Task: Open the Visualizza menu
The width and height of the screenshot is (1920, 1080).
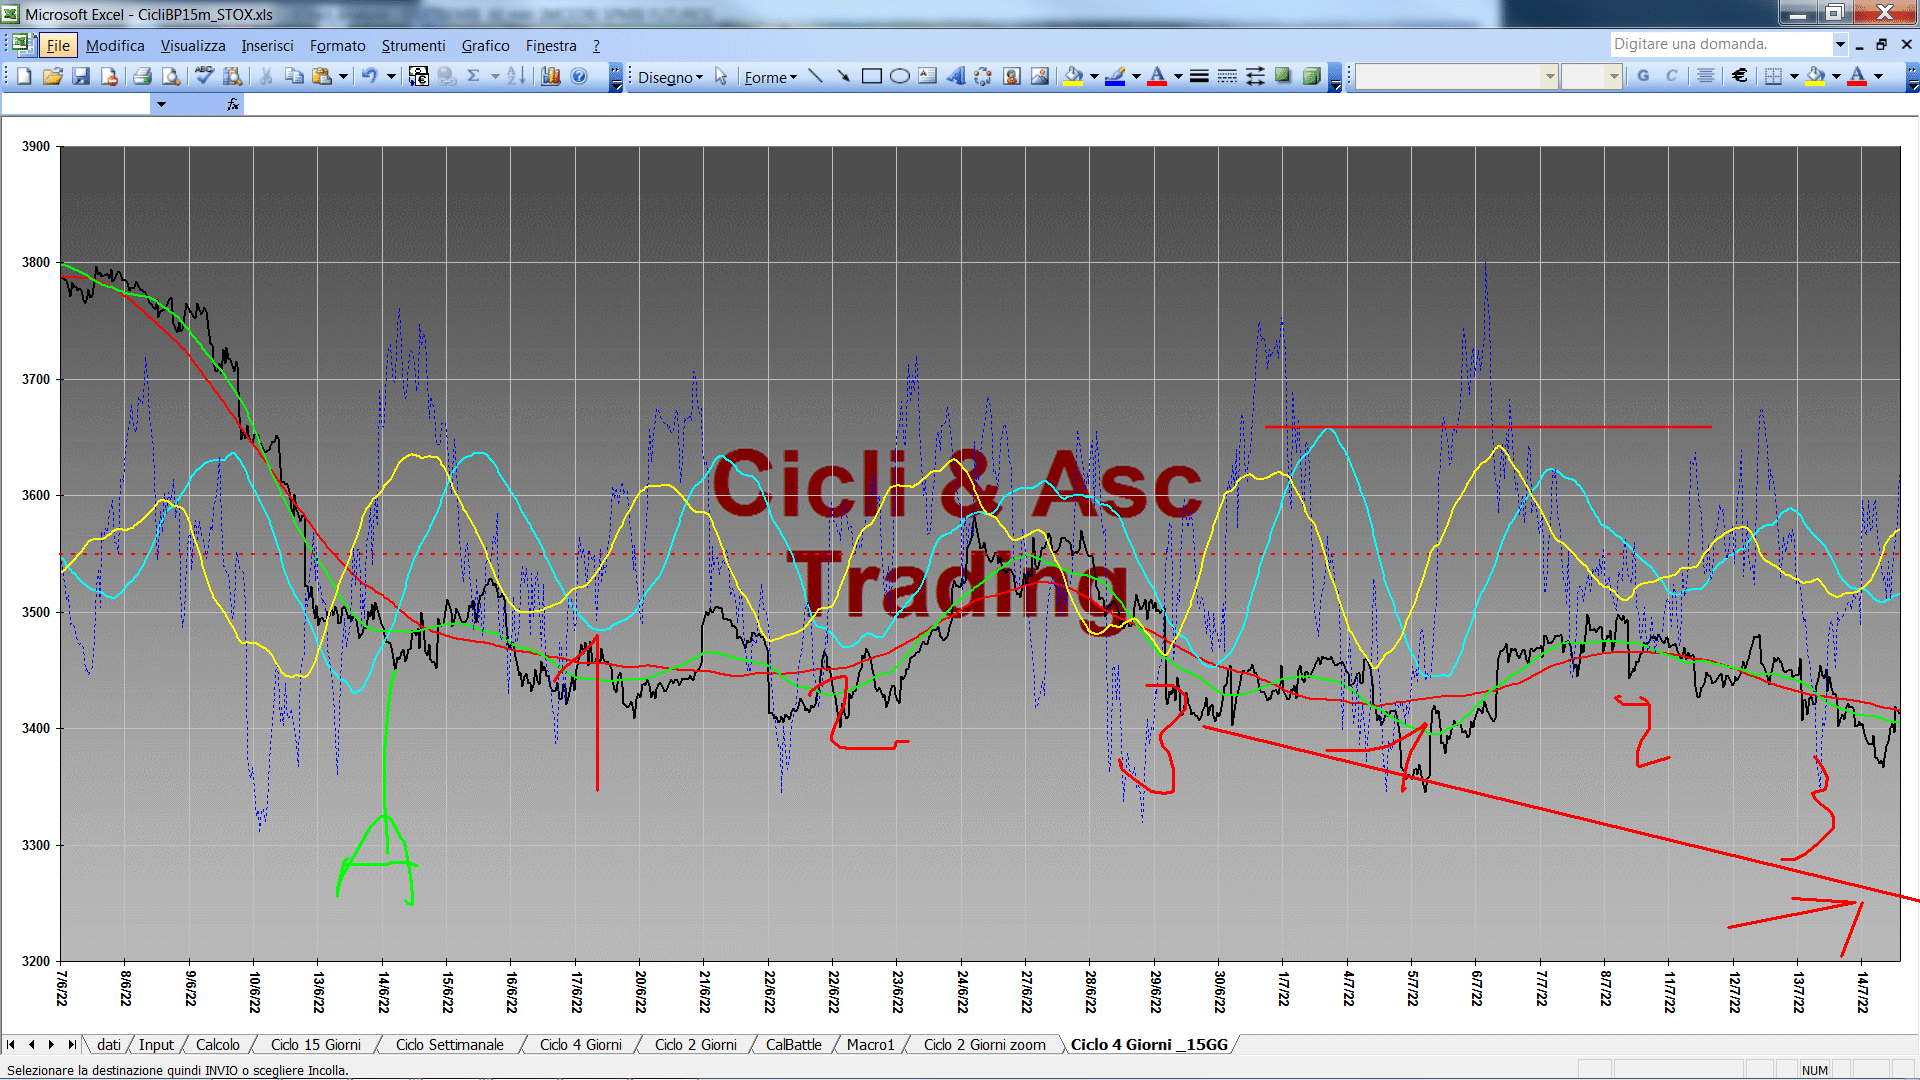Action: coord(193,46)
